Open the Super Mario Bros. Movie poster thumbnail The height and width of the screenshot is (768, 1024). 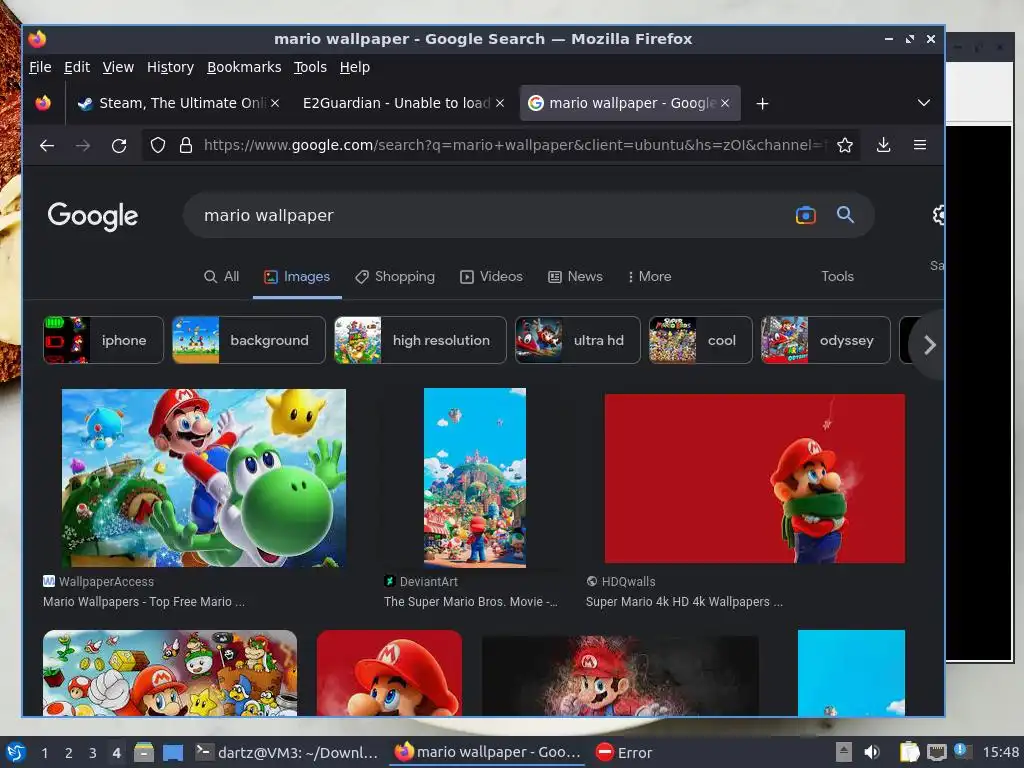click(x=475, y=477)
